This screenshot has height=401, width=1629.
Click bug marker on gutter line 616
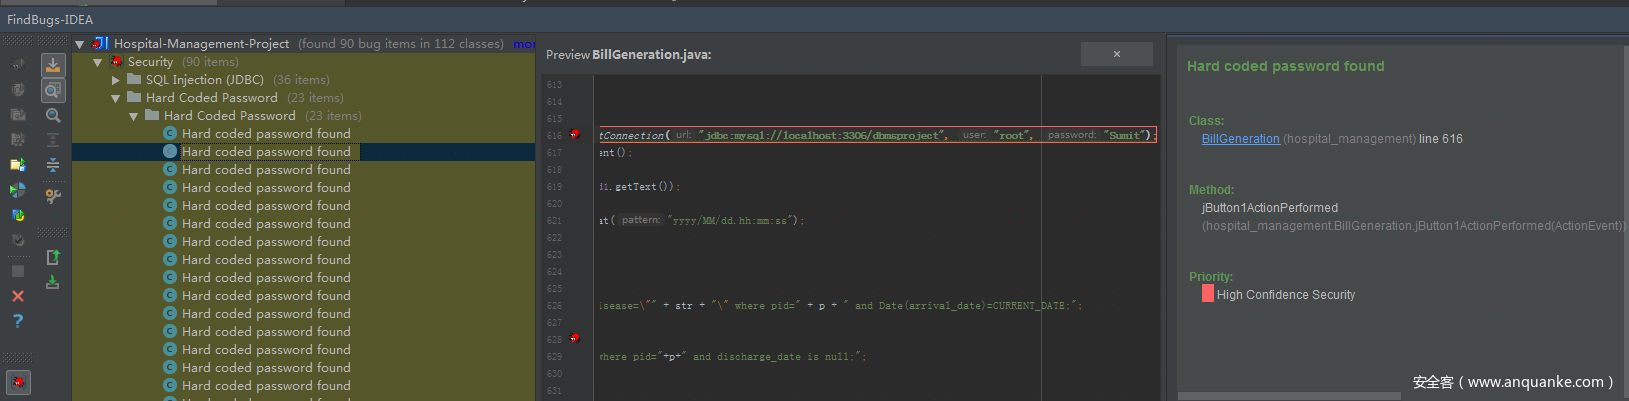click(x=575, y=134)
